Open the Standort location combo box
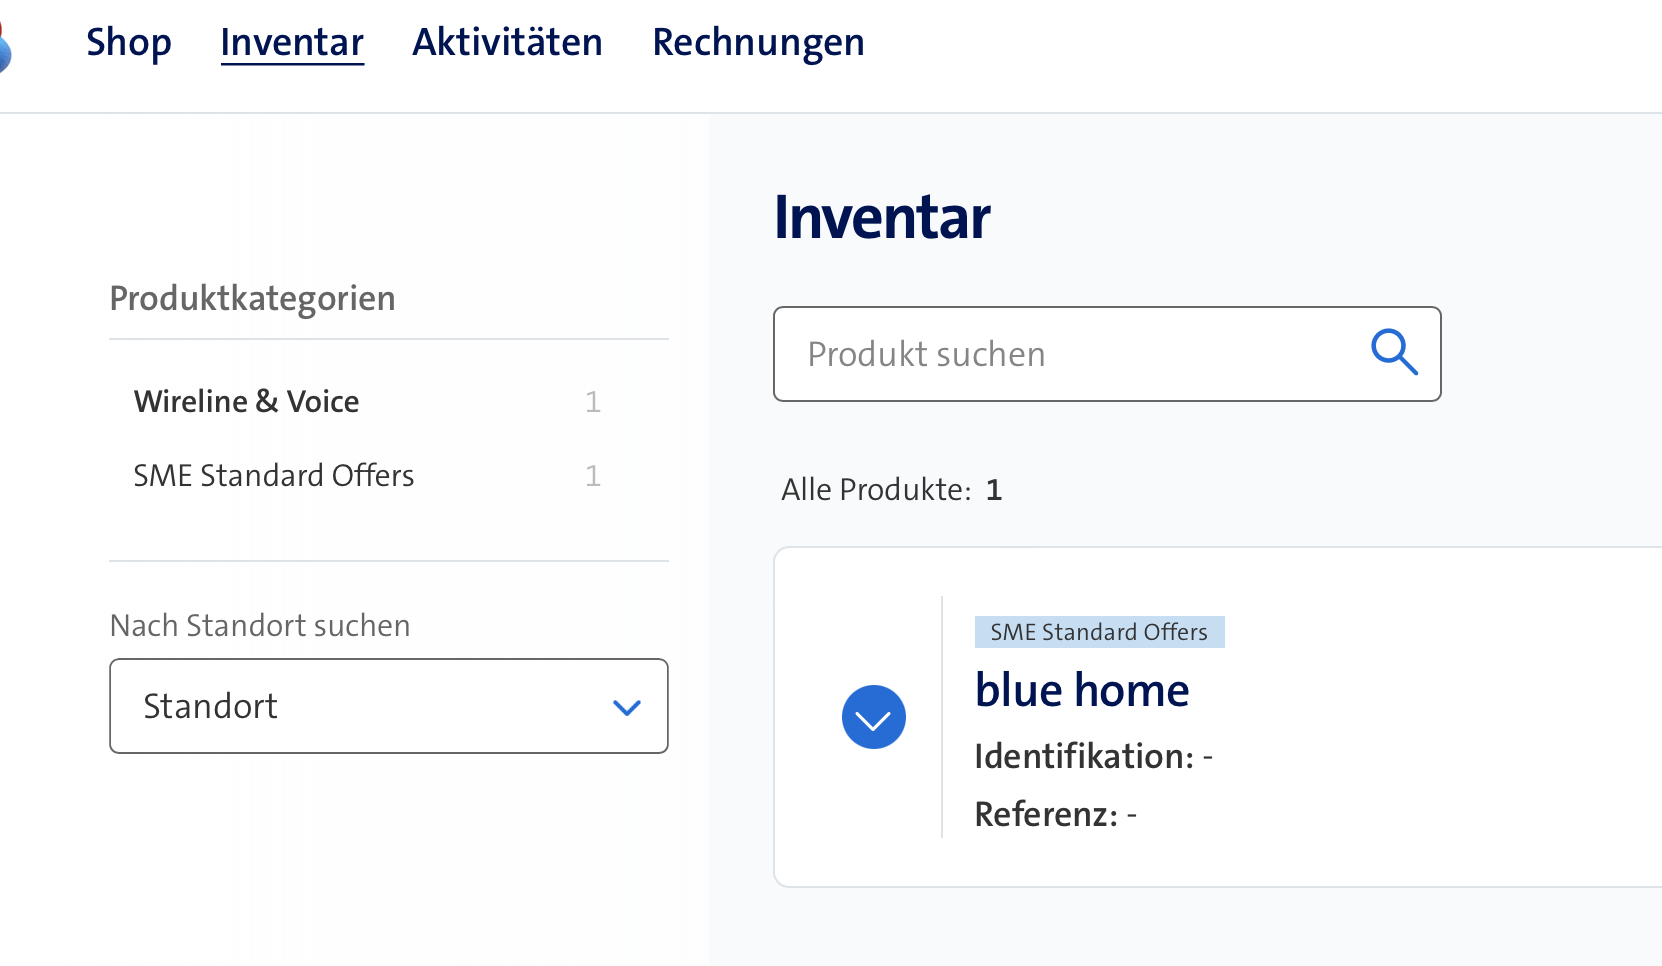1662x966 pixels. [388, 706]
